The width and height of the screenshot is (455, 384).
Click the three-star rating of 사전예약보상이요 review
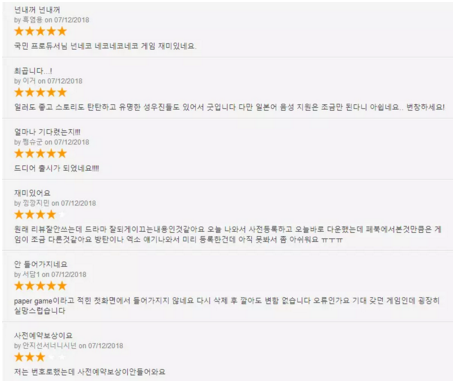pyautogui.click(x=40, y=357)
